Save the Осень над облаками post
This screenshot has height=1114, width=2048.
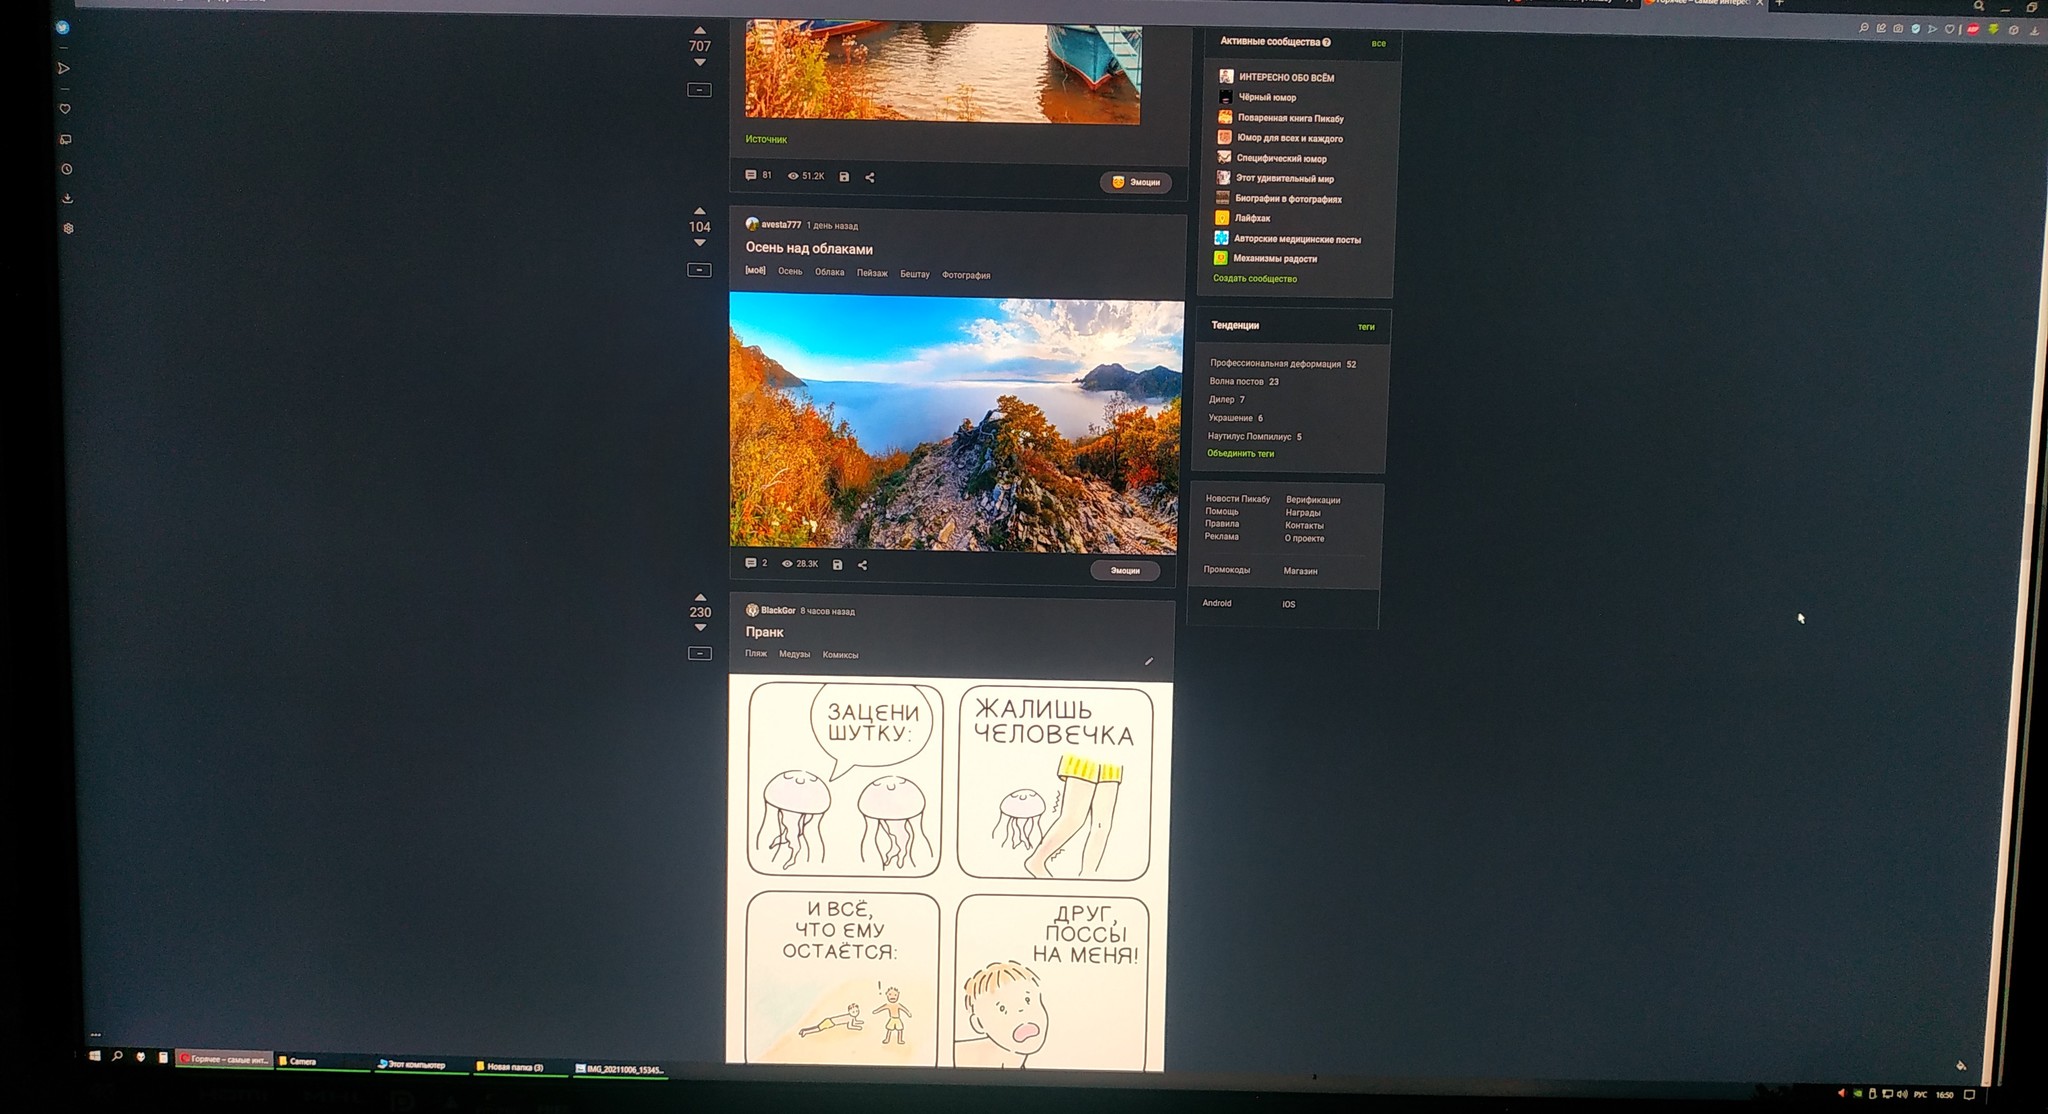(x=838, y=565)
